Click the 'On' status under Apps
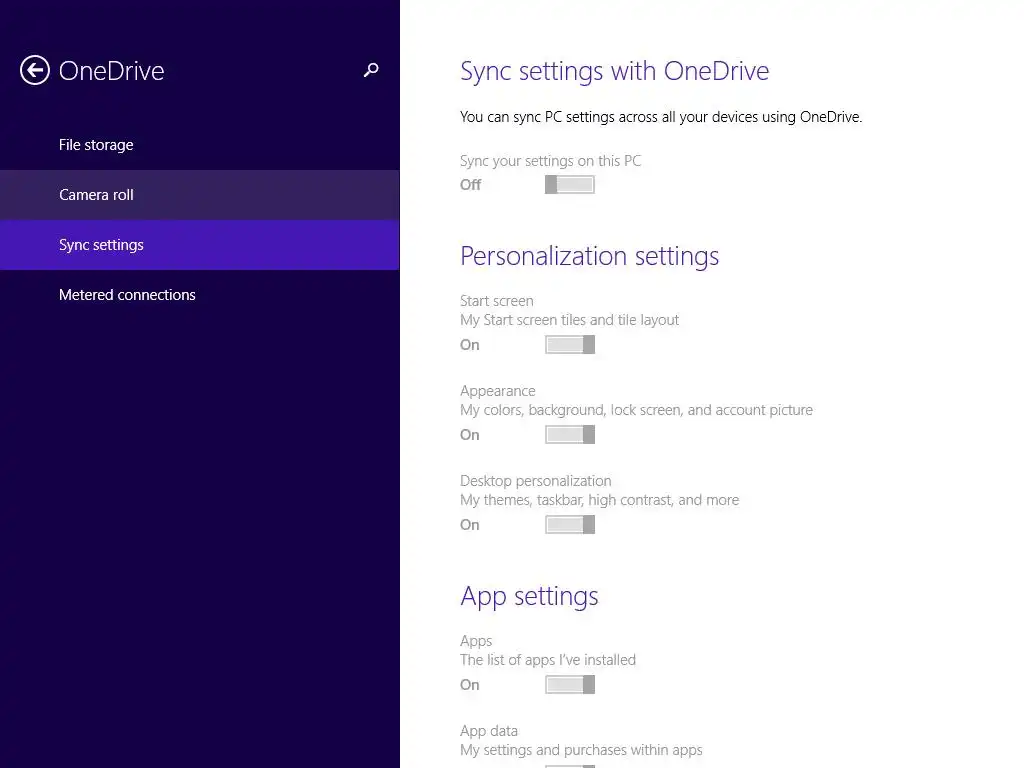Image resolution: width=1024 pixels, height=768 pixels. pos(470,685)
